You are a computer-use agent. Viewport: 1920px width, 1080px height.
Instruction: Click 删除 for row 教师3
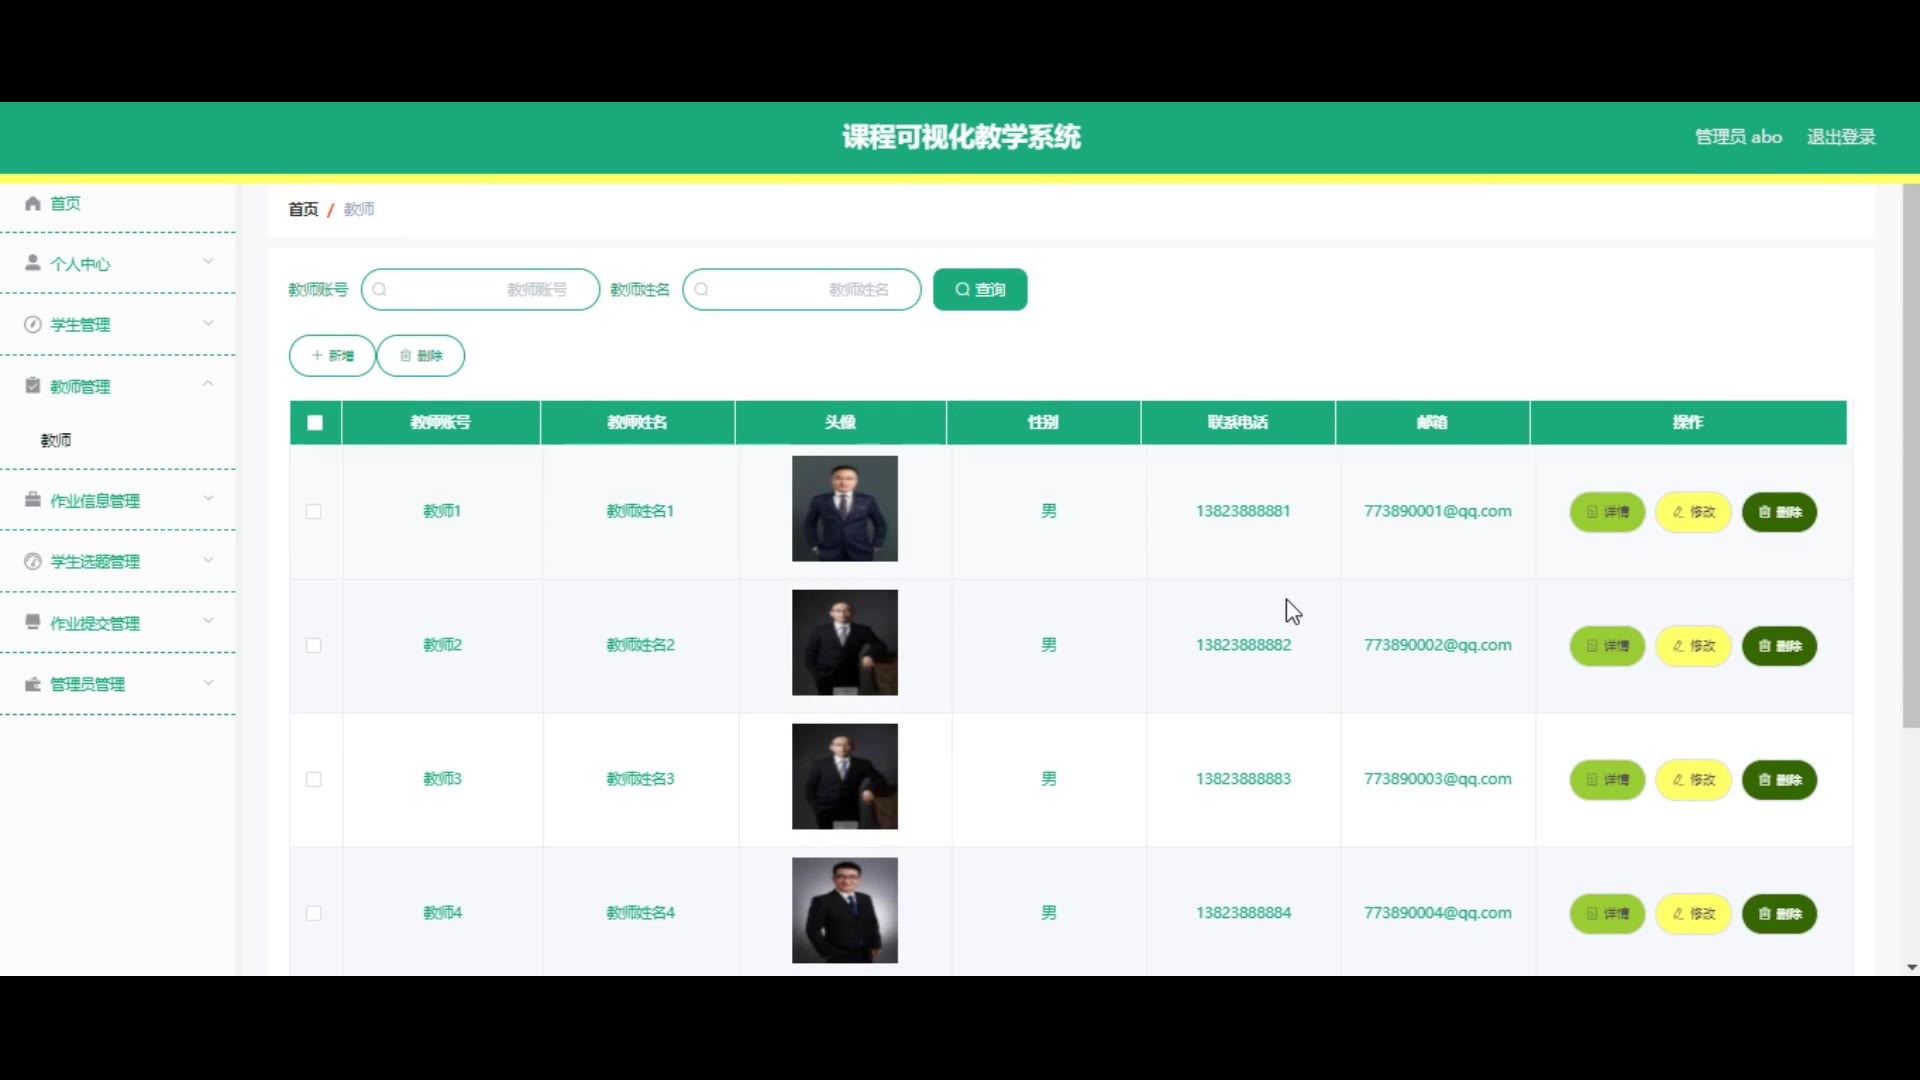(1780, 780)
